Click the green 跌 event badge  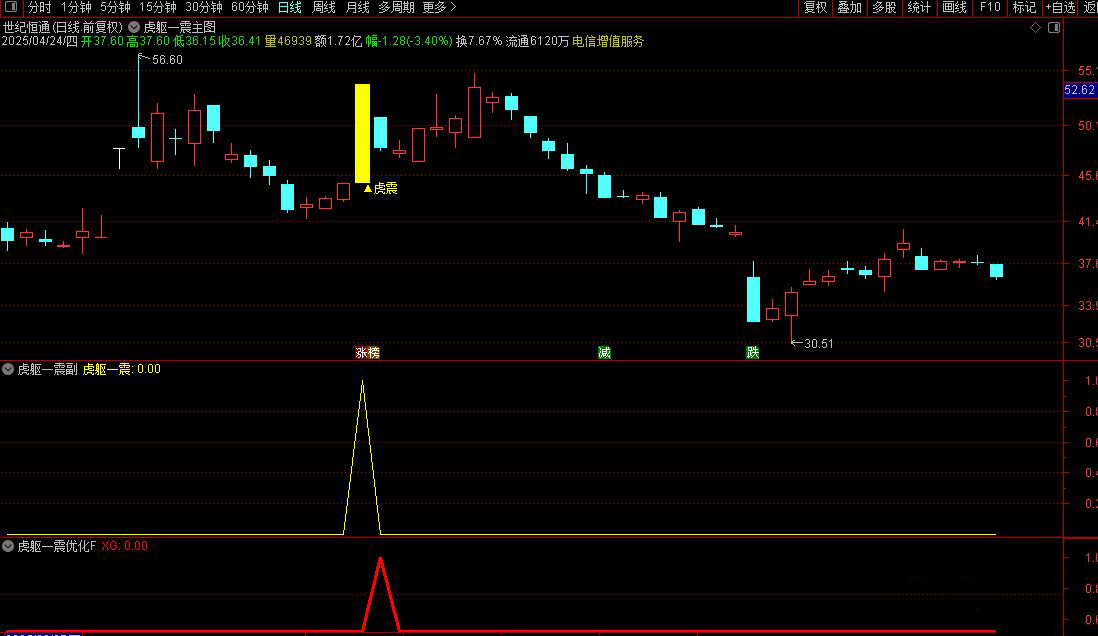[x=753, y=353]
